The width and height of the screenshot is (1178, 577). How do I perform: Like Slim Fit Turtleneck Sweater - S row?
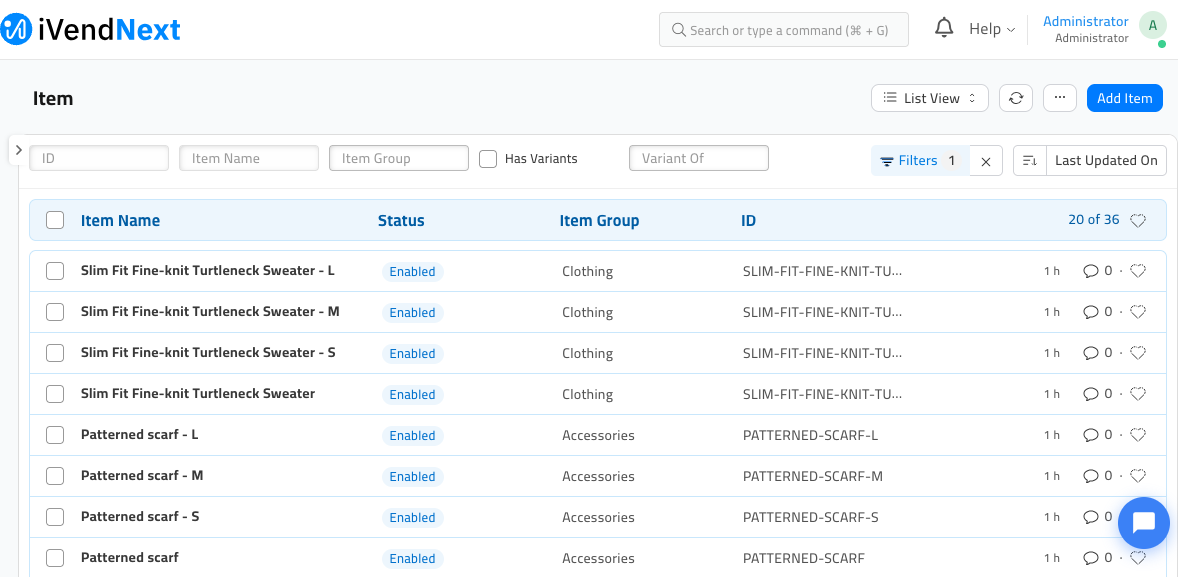pyautogui.click(x=1138, y=353)
